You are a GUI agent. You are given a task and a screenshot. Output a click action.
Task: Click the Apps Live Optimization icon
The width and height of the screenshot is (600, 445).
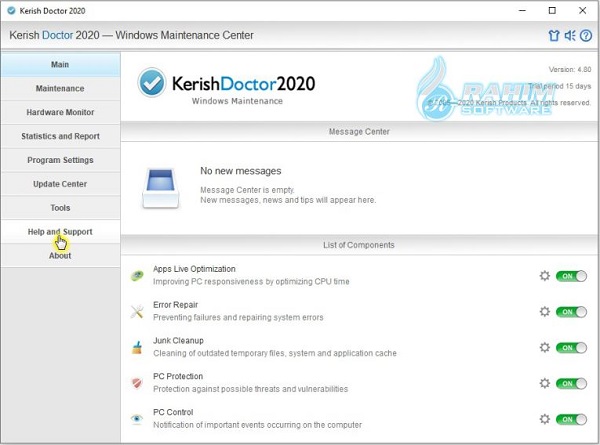point(137,275)
